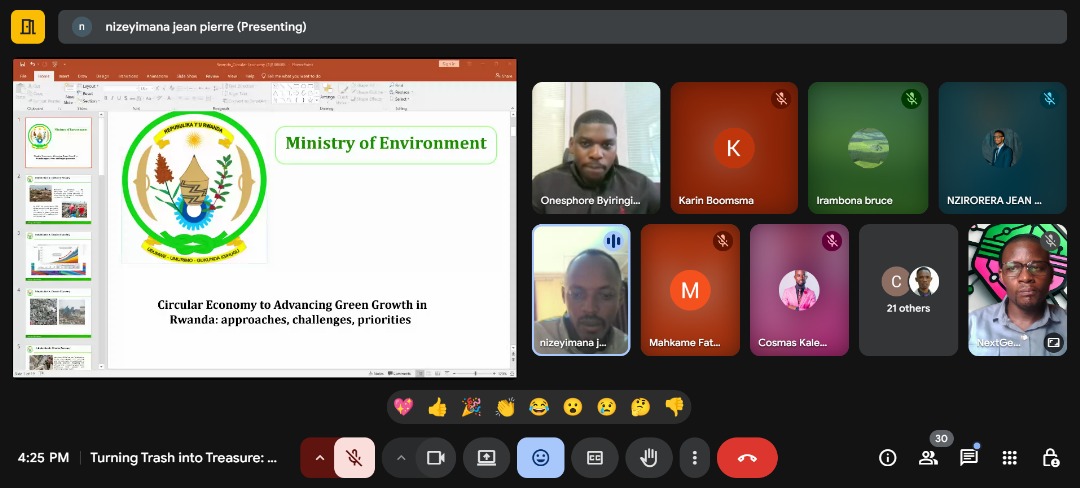Select slide 3 thumbnail with chart

[59, 255]
